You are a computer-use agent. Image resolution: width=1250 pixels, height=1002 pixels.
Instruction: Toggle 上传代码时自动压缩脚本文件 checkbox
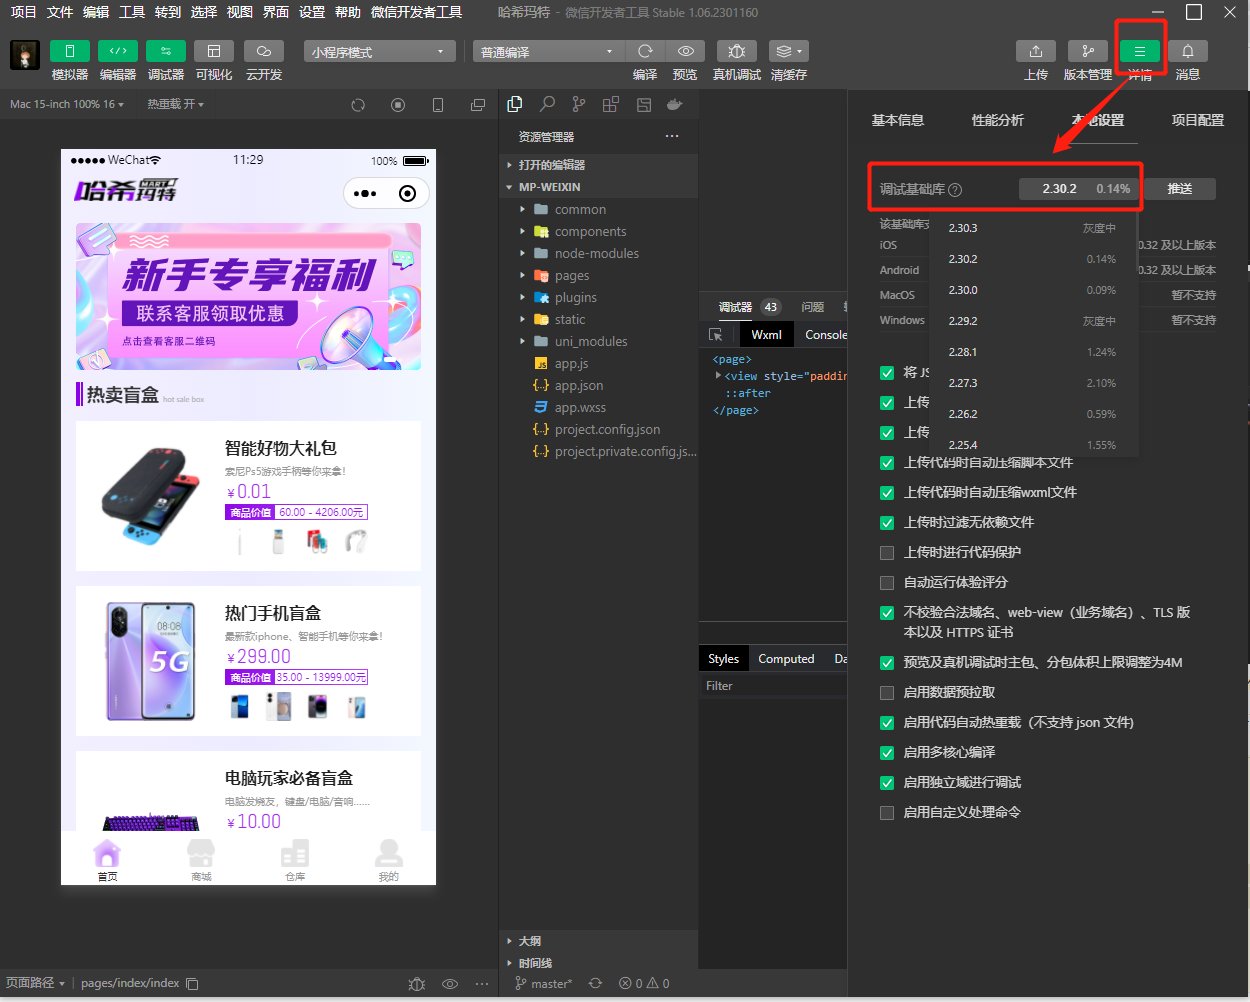point(887,463)
